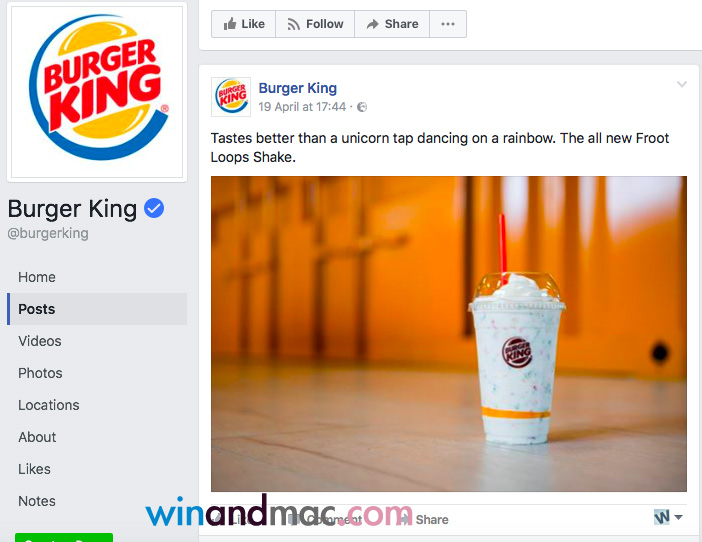Open the post-as identity dropdown arrow

pyautogui.click(x=678, y=517)
